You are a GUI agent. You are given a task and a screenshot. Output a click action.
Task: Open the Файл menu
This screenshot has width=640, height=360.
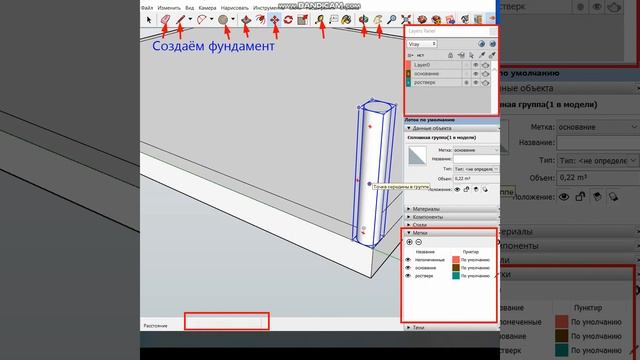point(147,8)
